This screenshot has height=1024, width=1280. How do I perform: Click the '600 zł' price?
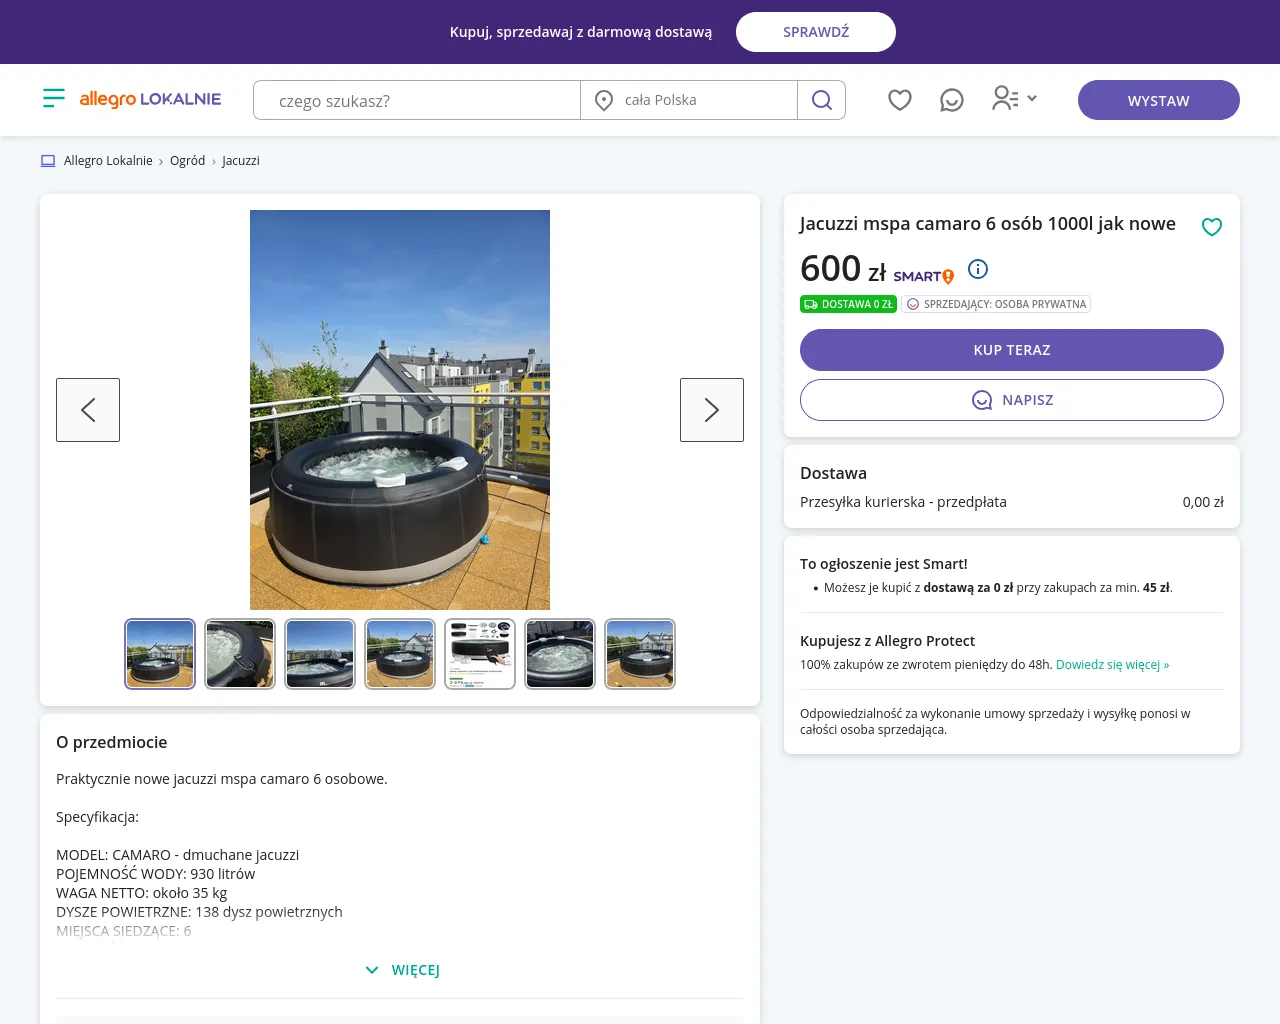(843, 269)
